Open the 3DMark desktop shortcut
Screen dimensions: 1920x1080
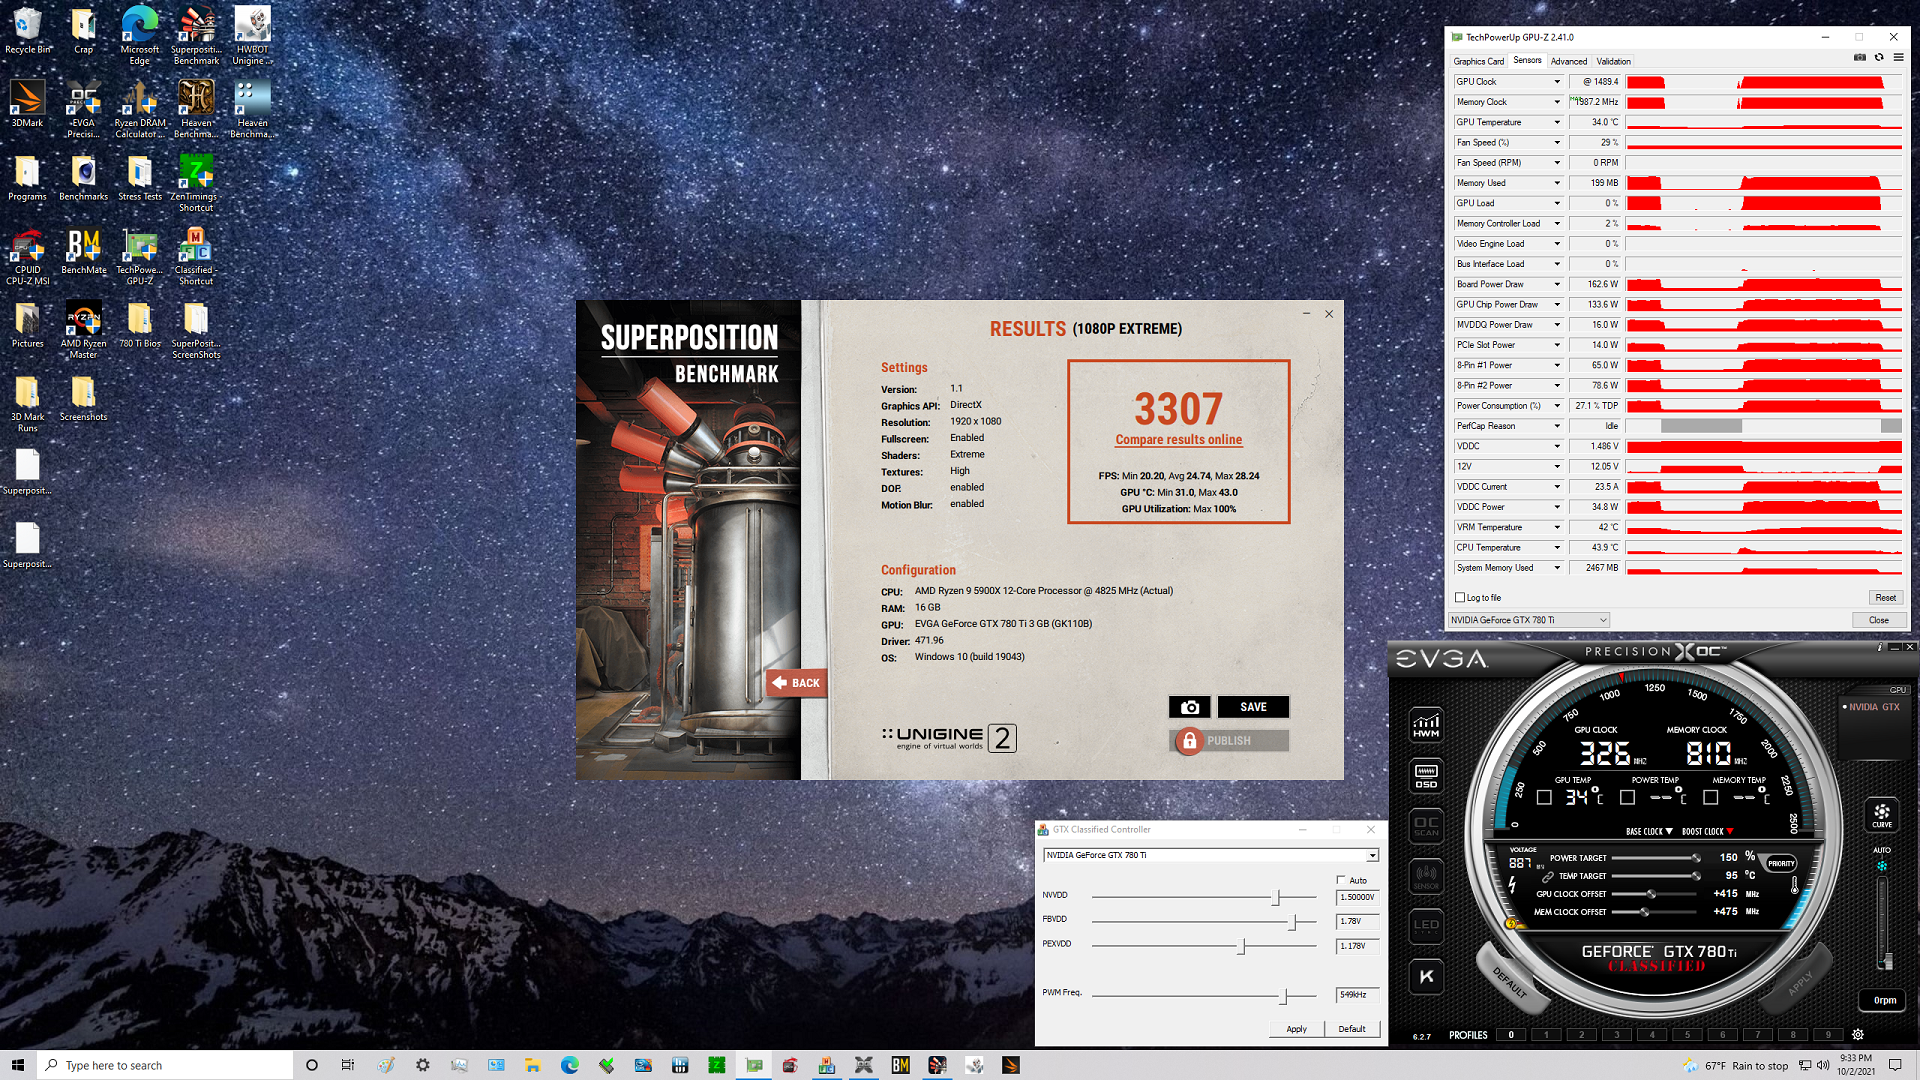click(27, 105)
